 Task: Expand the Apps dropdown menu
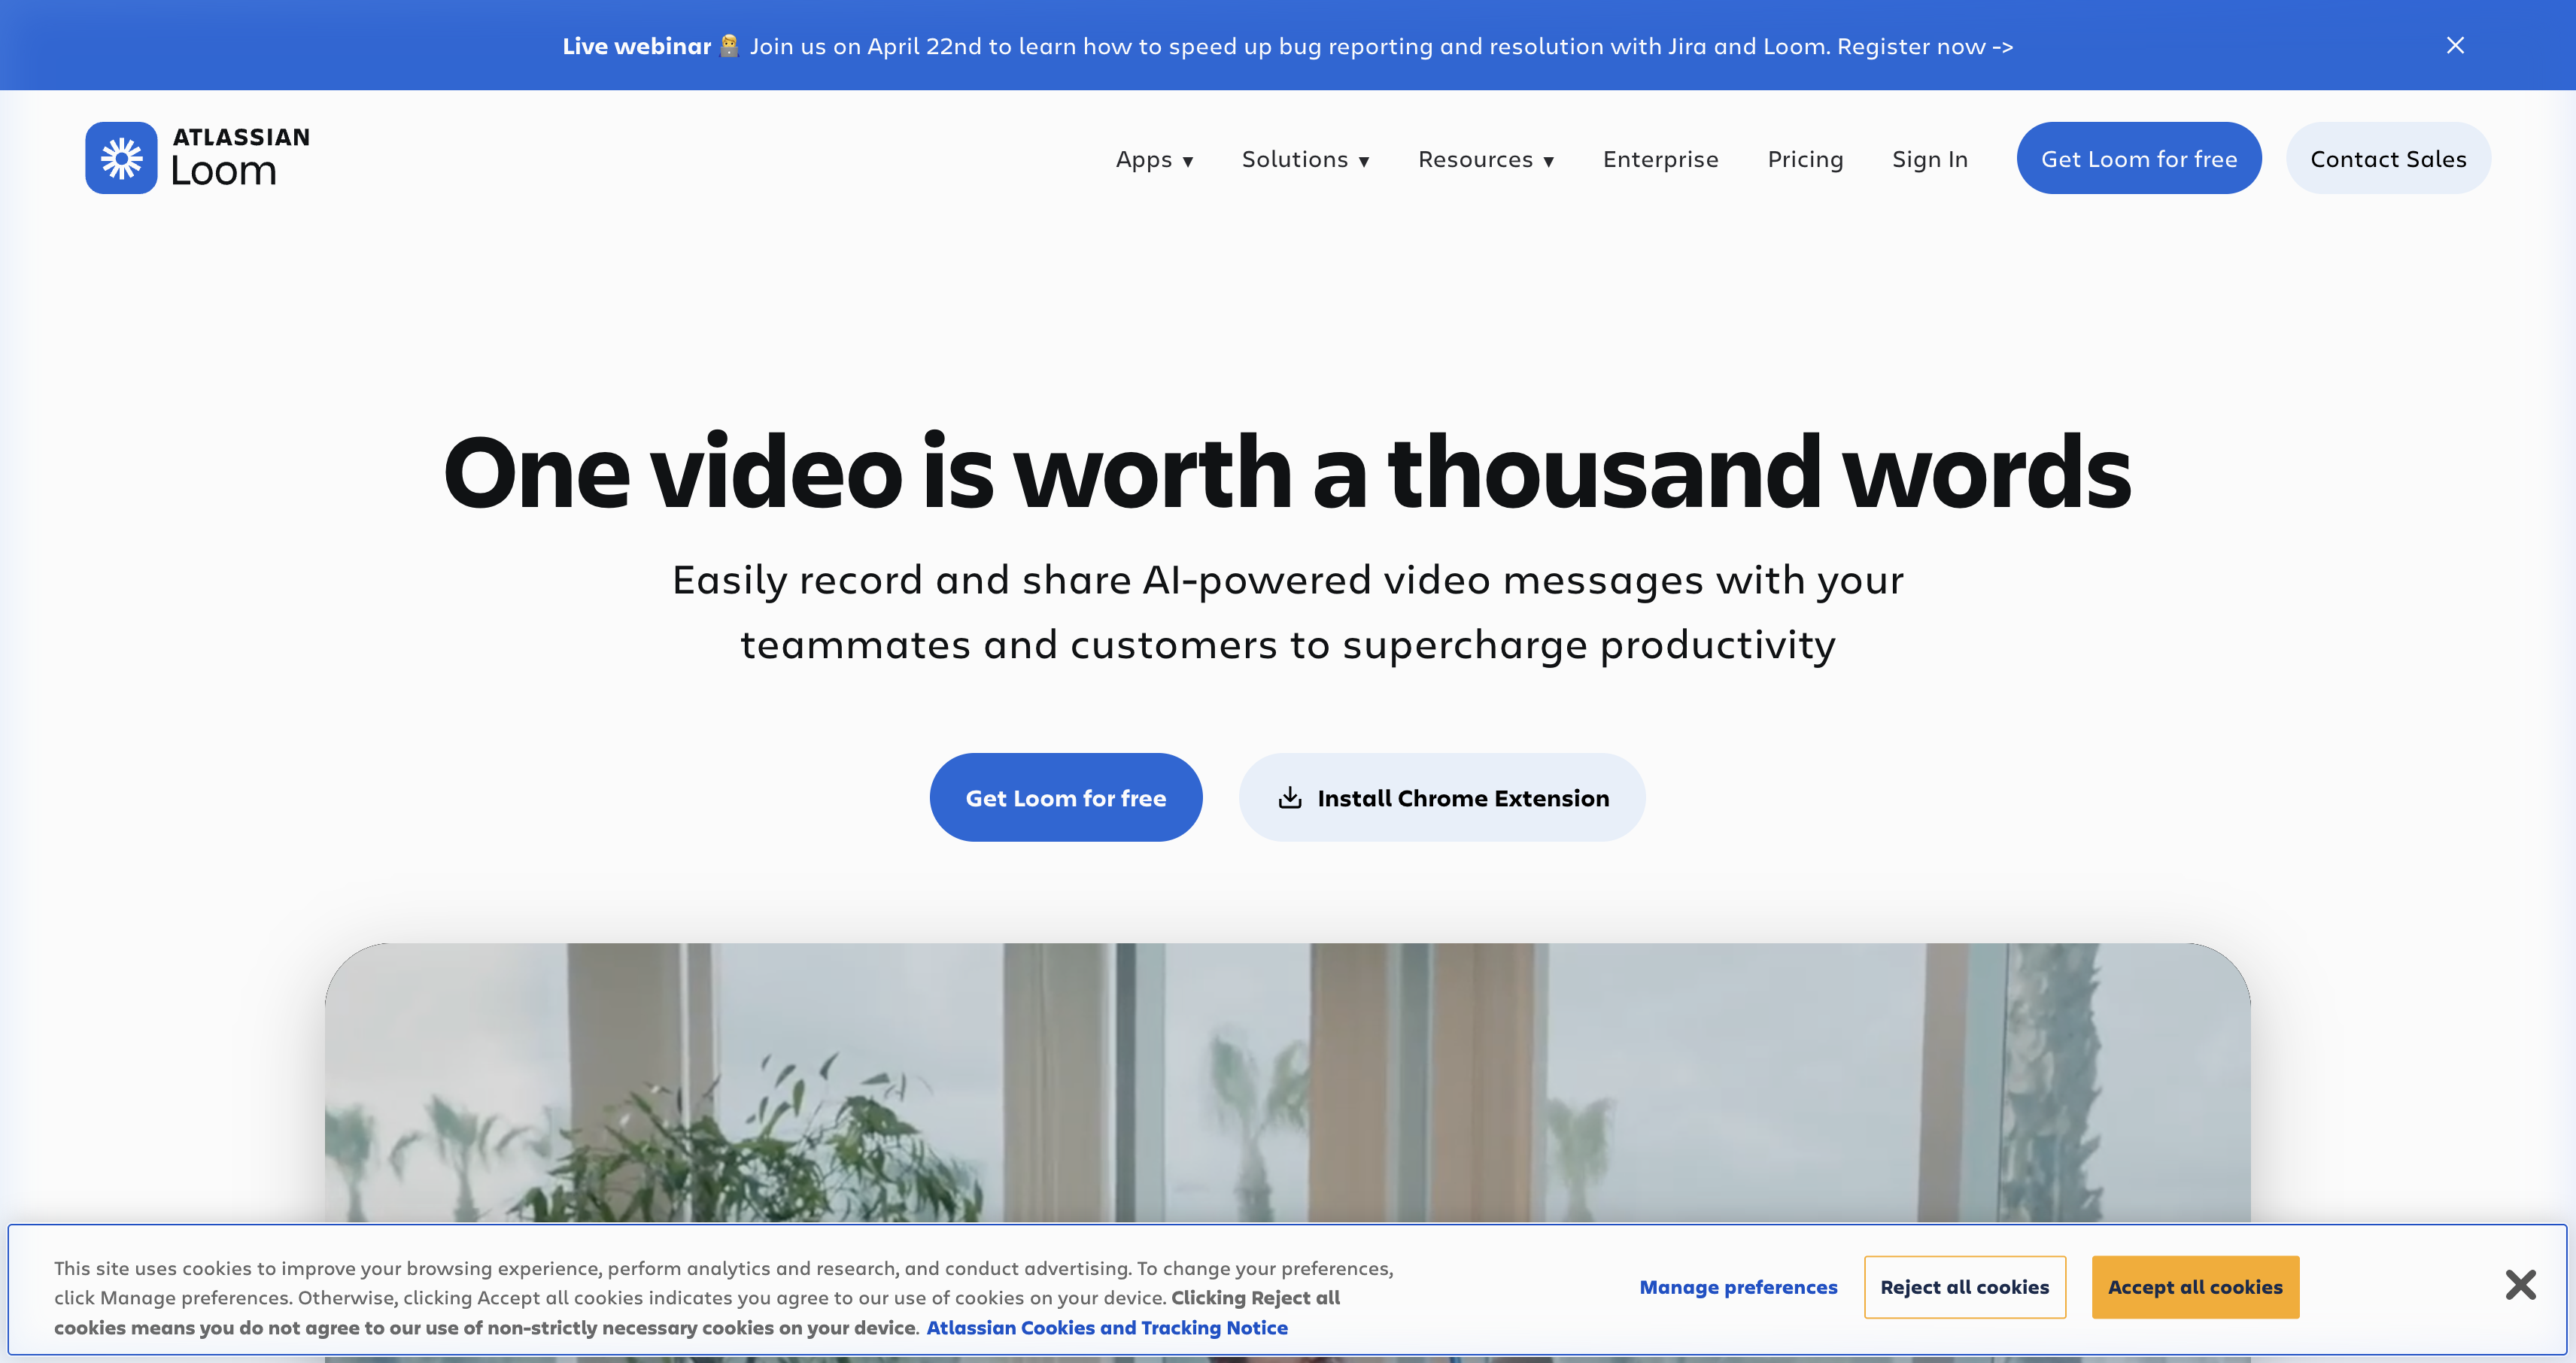click(1154, 159)
